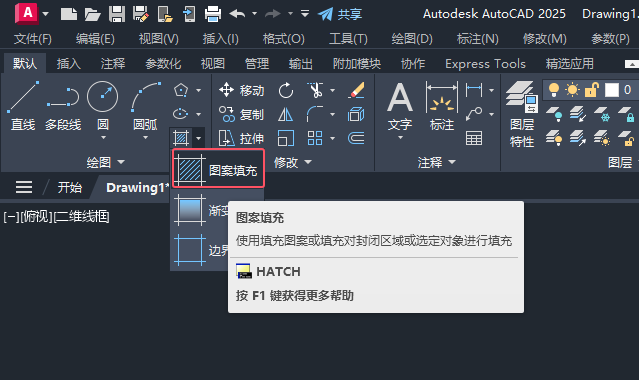Image resolution: width=639 pixels, height=380 pixels.
Task: Open the File (文件) menu
Action: [33, 39]
